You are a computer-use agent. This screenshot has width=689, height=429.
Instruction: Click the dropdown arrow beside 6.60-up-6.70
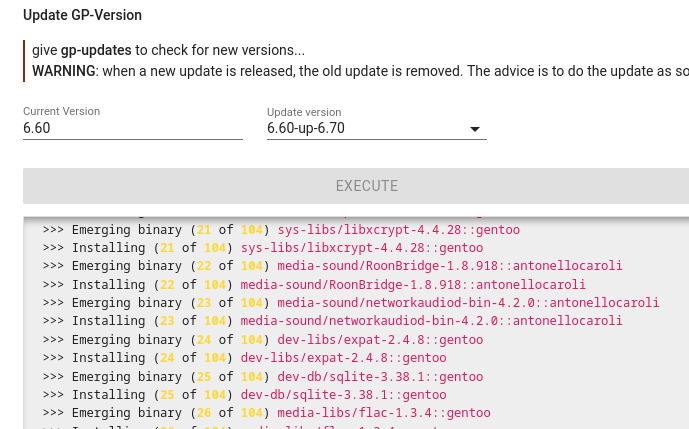(x=475, y=129)
